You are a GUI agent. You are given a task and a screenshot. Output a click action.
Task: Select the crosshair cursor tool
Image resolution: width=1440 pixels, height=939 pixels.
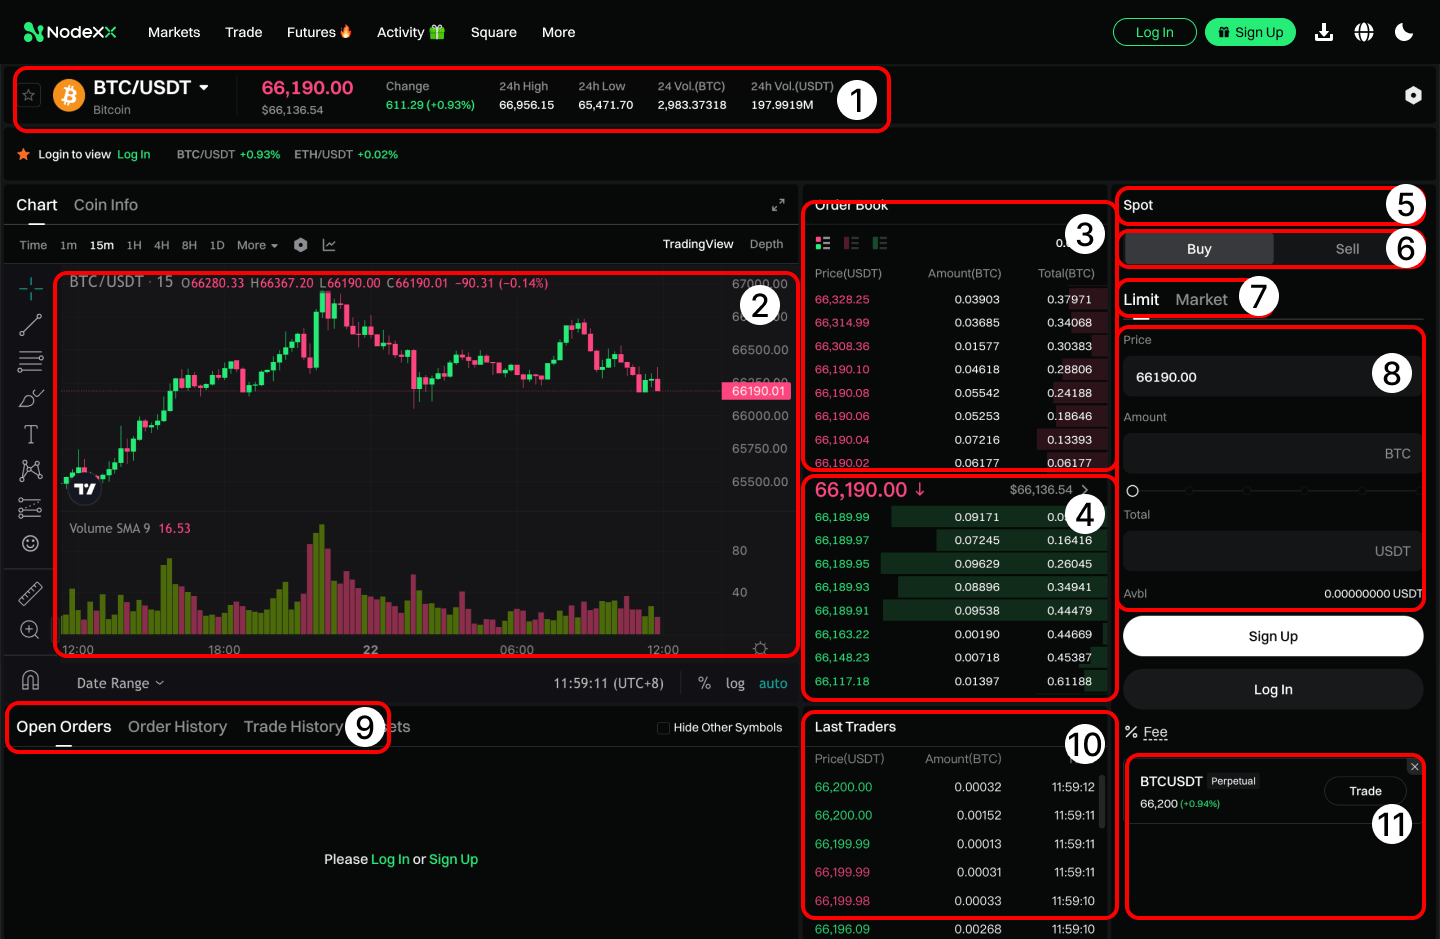point(31,289)
